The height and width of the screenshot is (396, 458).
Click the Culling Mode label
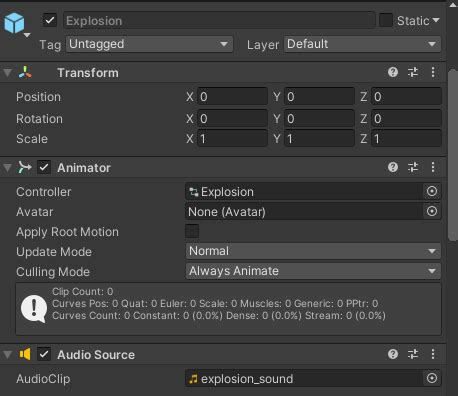(53, 272)
